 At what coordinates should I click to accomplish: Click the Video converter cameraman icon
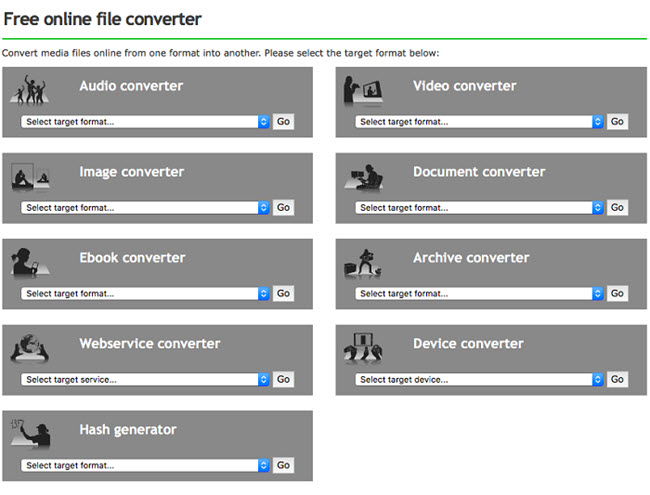[363, 90]
